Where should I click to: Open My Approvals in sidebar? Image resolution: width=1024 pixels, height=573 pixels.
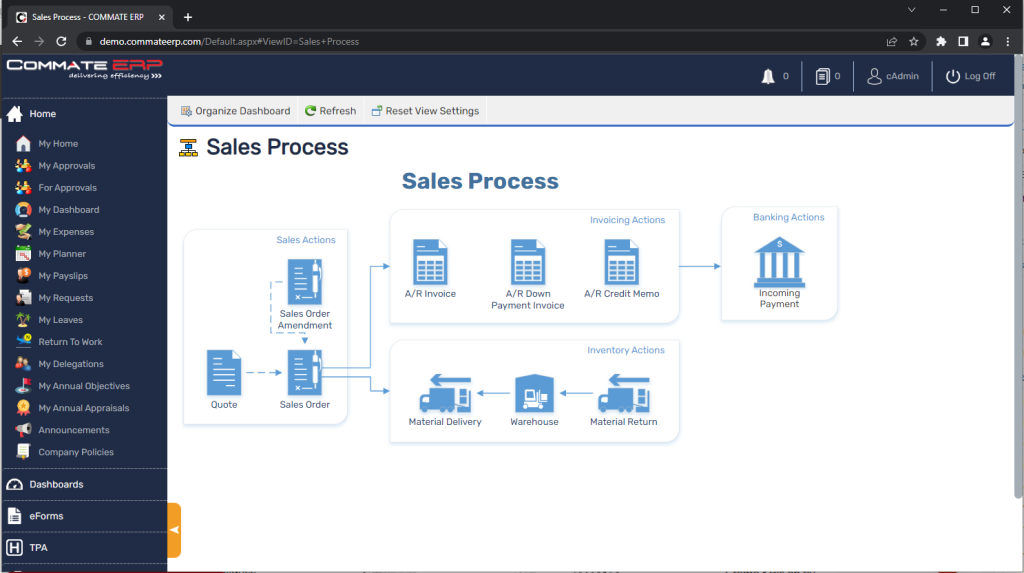[x=66, y=166]
